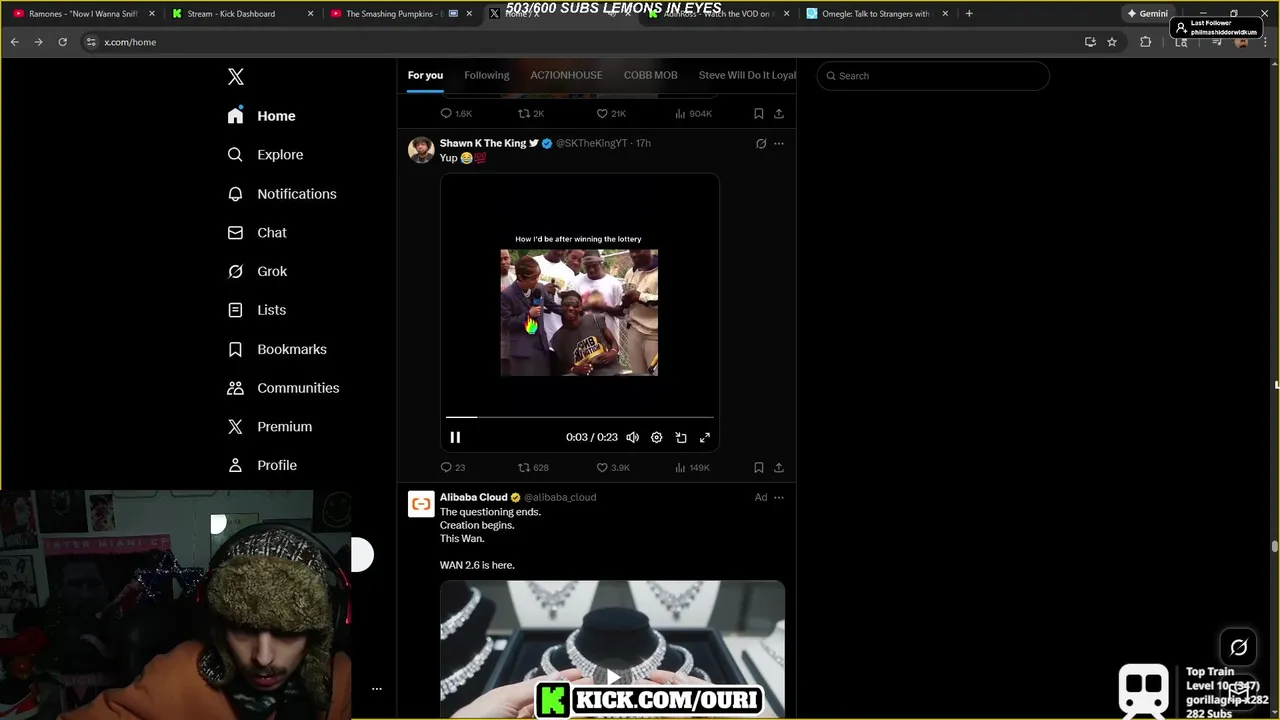Switch to Omegle browser tab

click(877, 14)
